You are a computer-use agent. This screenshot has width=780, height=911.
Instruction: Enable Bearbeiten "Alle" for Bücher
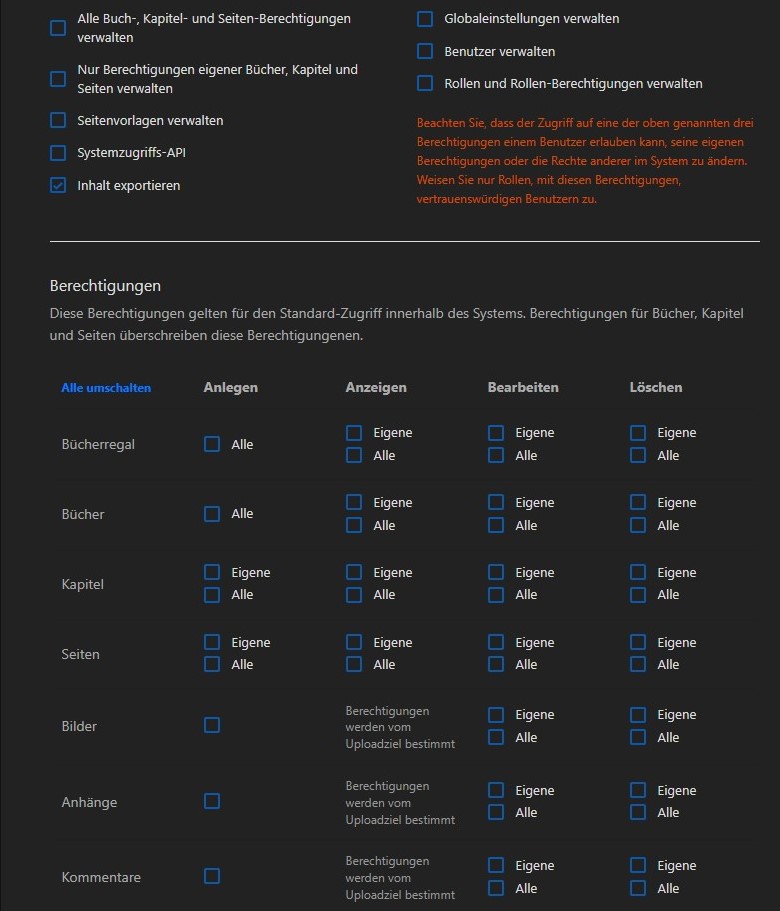pyautogui.click(x=496, y=525)
